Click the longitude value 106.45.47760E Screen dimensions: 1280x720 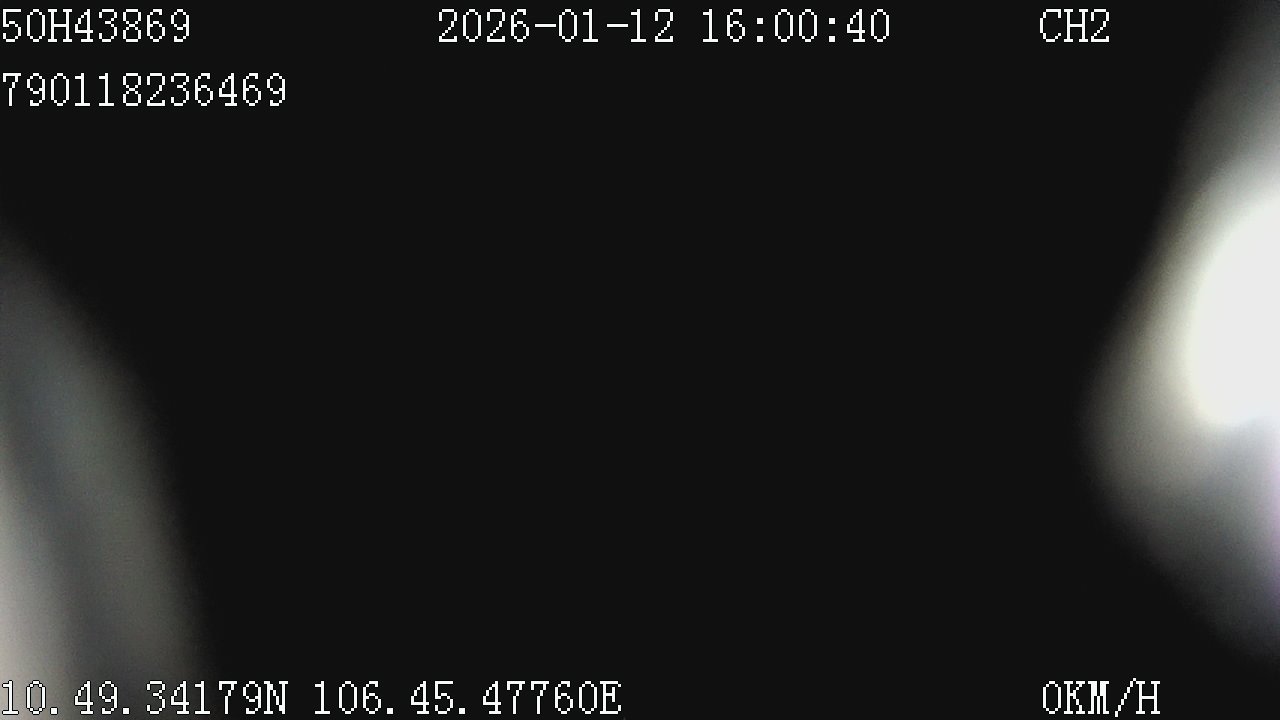tap(468, 699)
